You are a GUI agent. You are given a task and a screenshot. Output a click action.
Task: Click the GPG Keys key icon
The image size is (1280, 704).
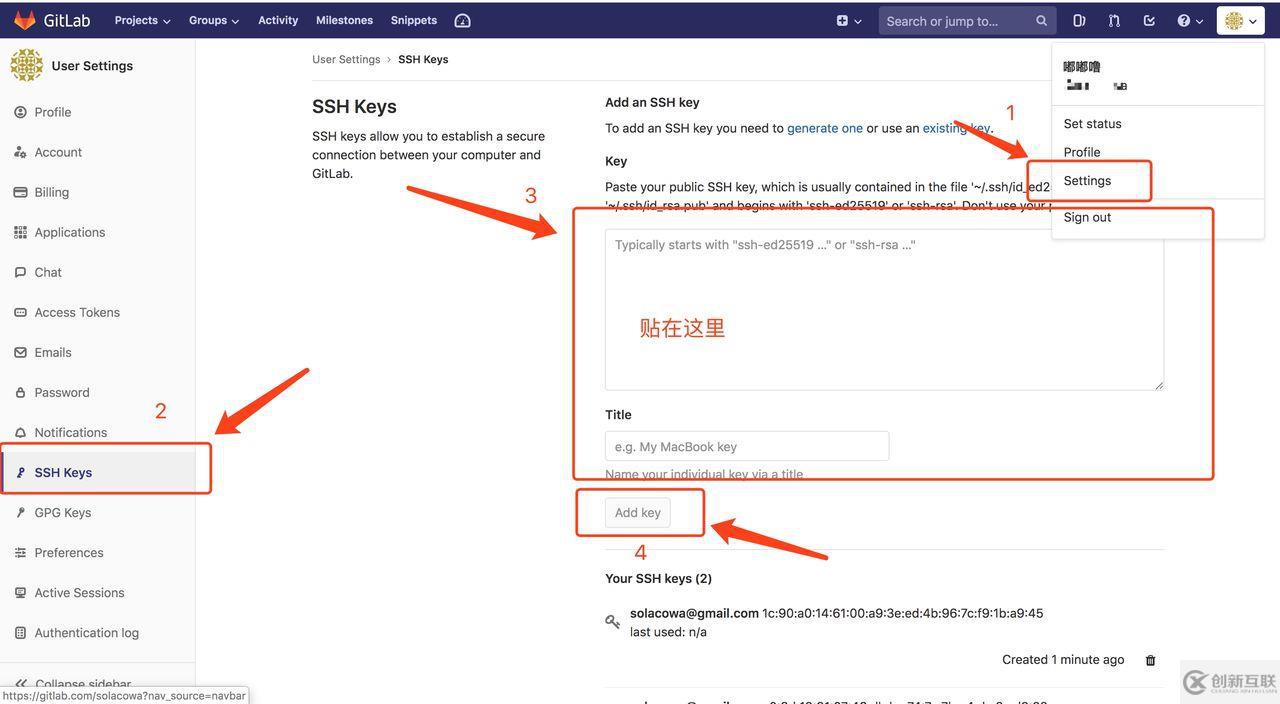(x=20, y=512)
